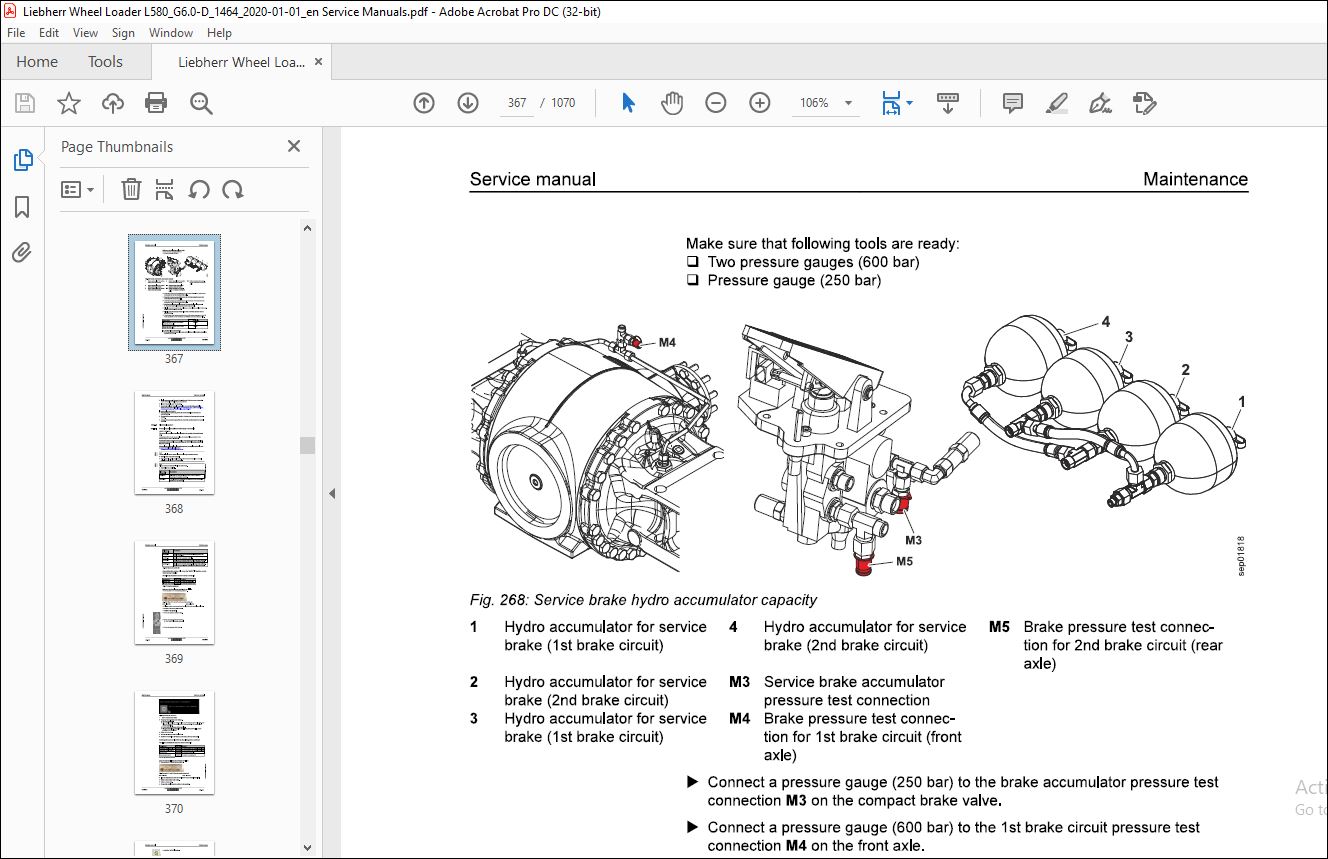Click the M4 label in the diagram
Image resolution: width=1328 pixels, height=859 pixels.
click(667, 342)
